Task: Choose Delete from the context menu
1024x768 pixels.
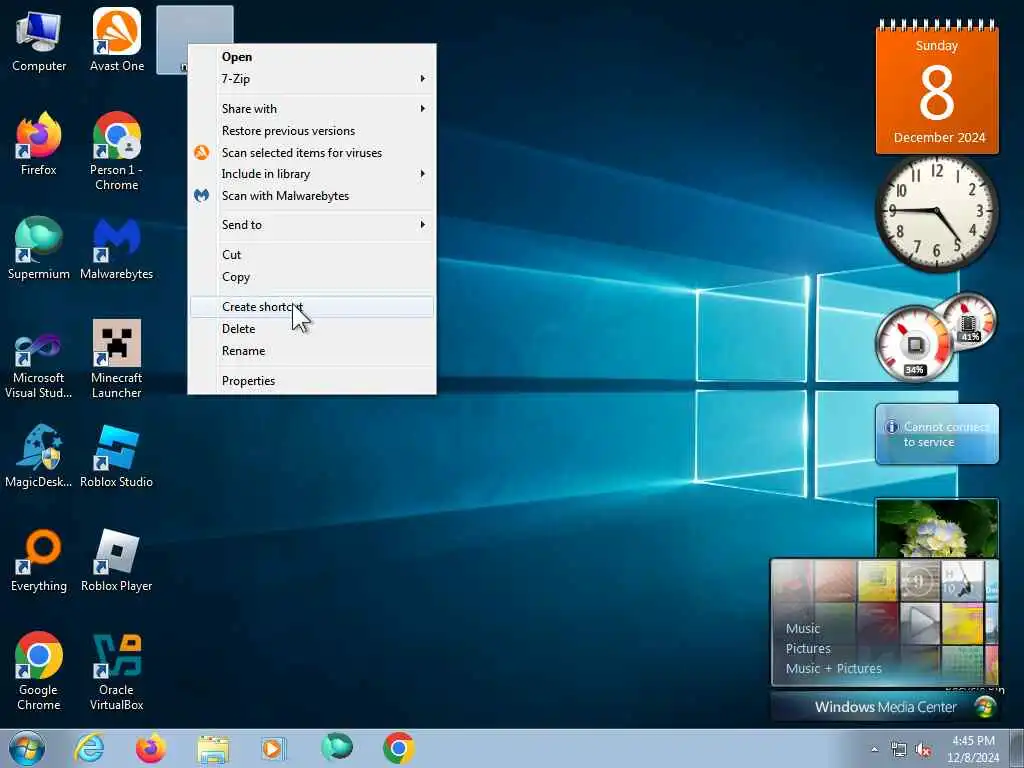Action: (x=312, y=328)
